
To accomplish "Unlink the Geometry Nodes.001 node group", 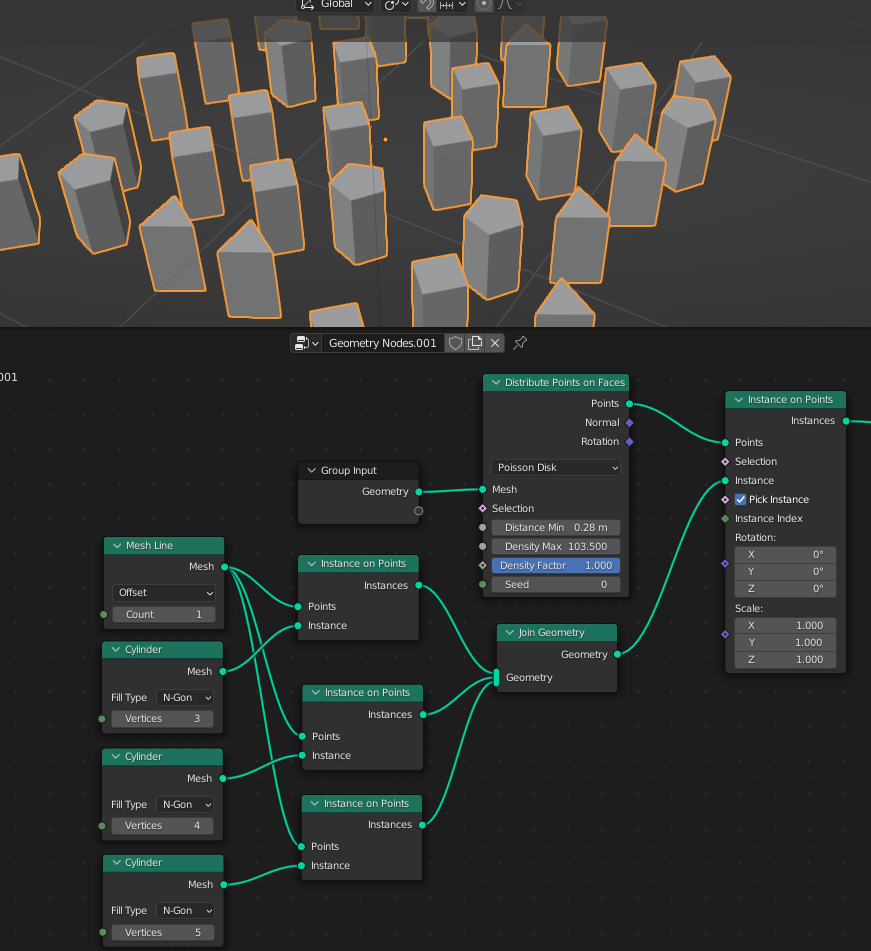I will (495, 343).
